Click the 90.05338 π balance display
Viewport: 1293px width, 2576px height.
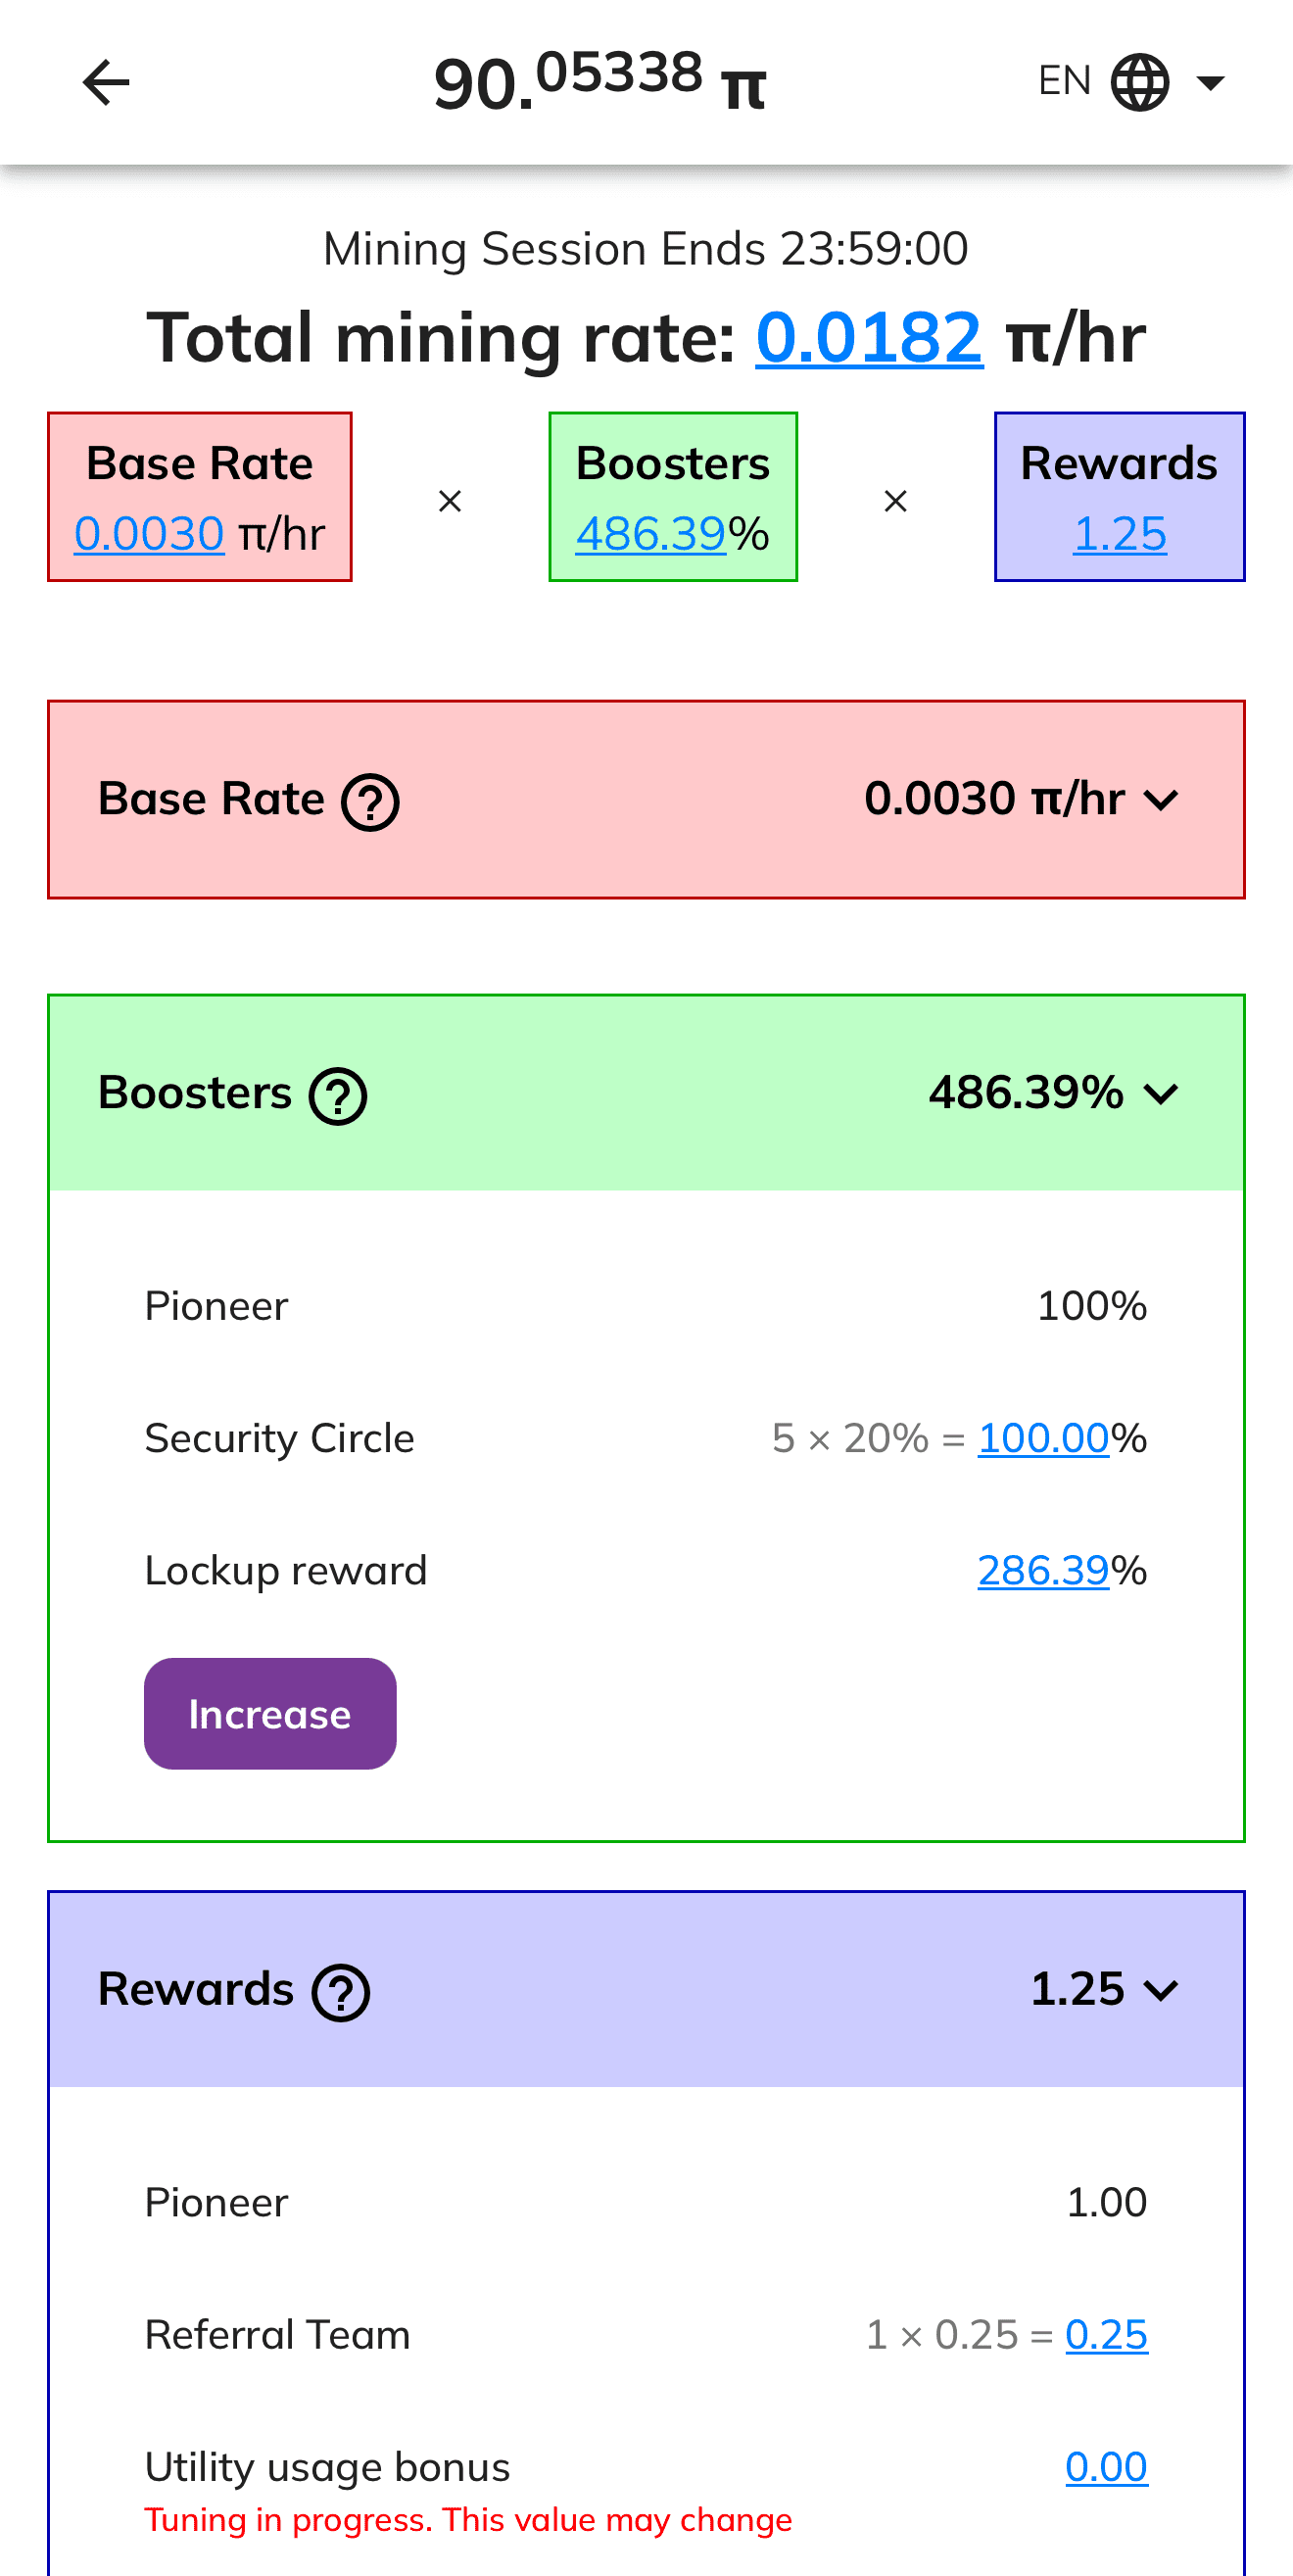(597, 82)
